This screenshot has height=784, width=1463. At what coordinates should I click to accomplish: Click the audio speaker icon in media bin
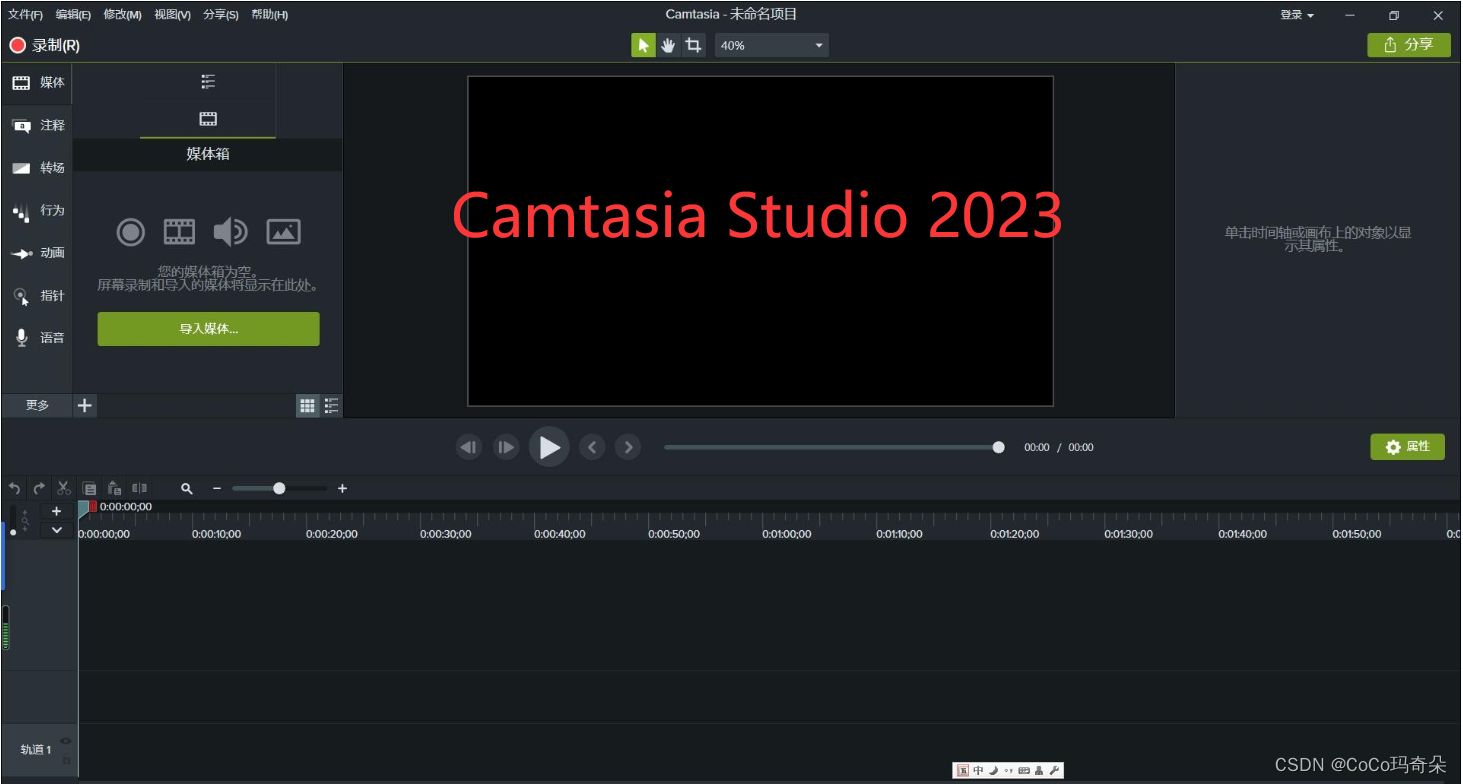coord(230,232)
